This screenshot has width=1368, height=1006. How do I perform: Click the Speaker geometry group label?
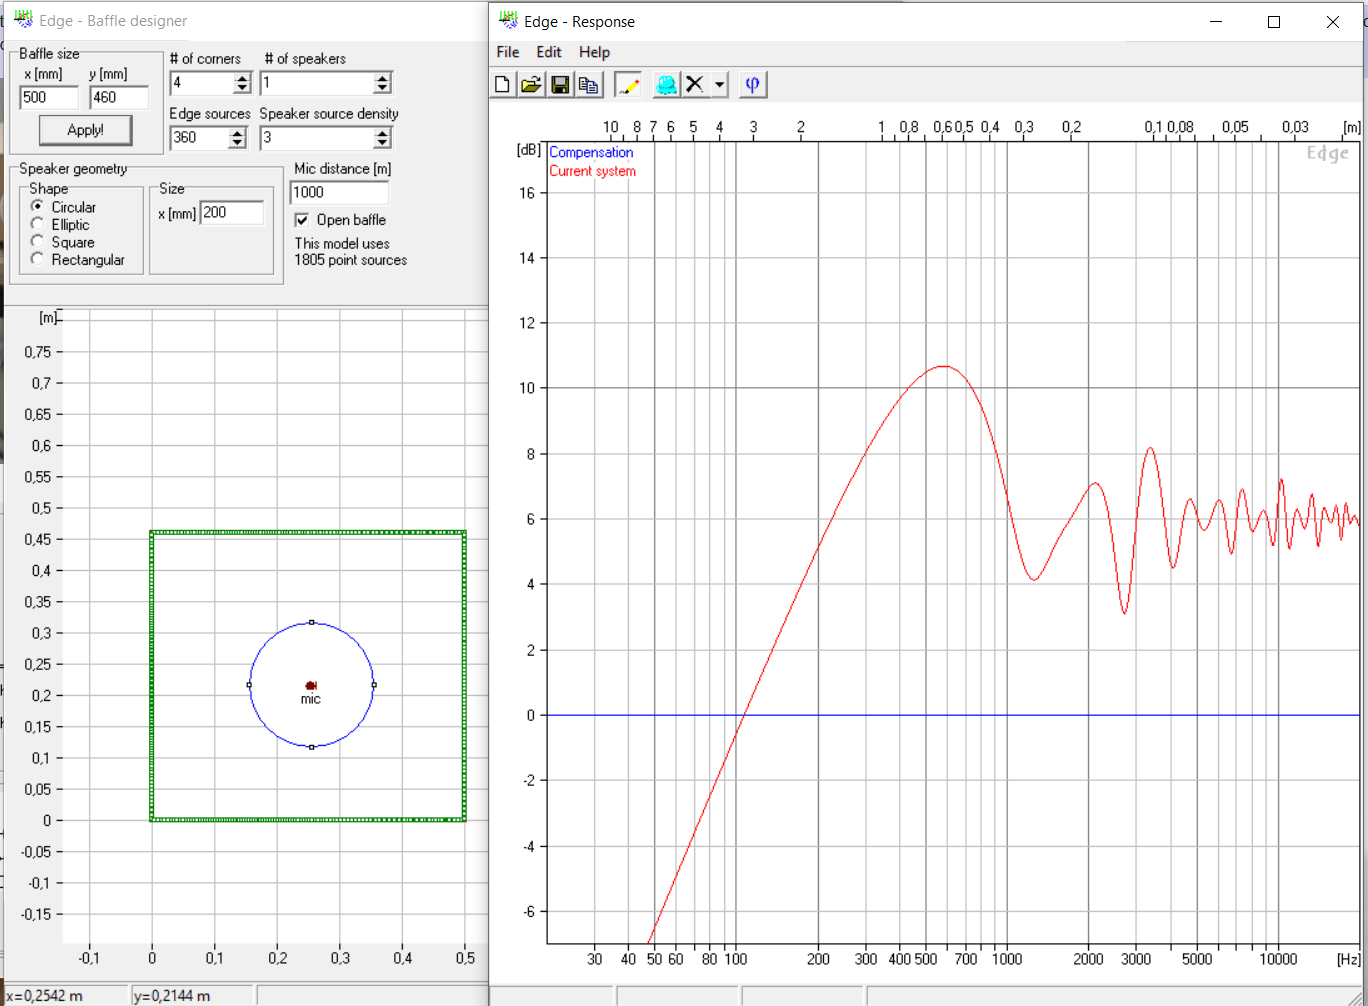[73, 169]
